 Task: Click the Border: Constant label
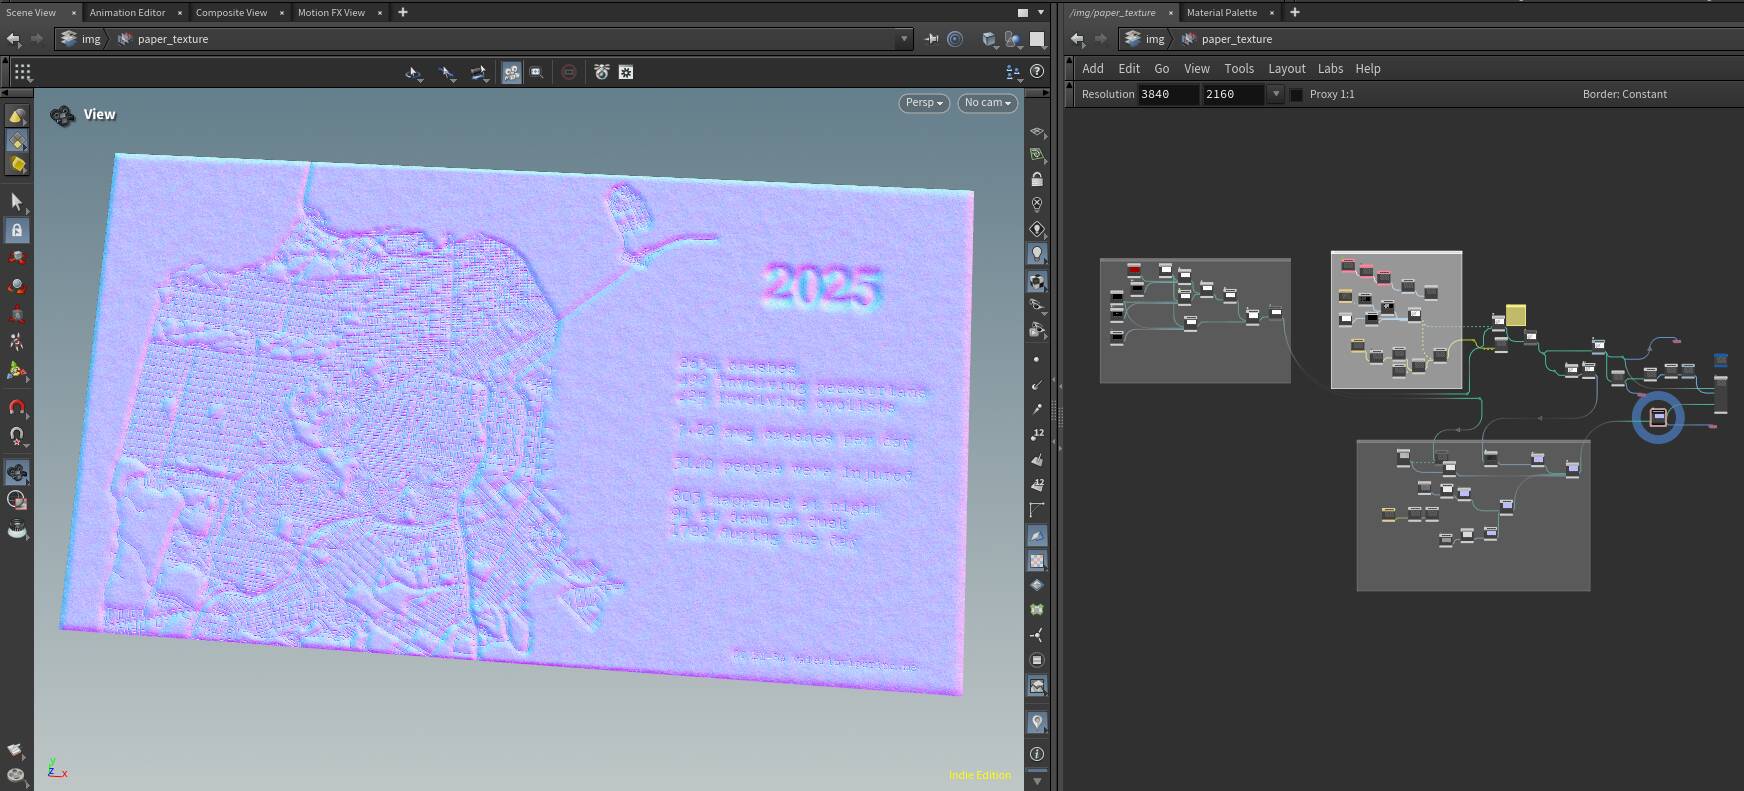1624,94
